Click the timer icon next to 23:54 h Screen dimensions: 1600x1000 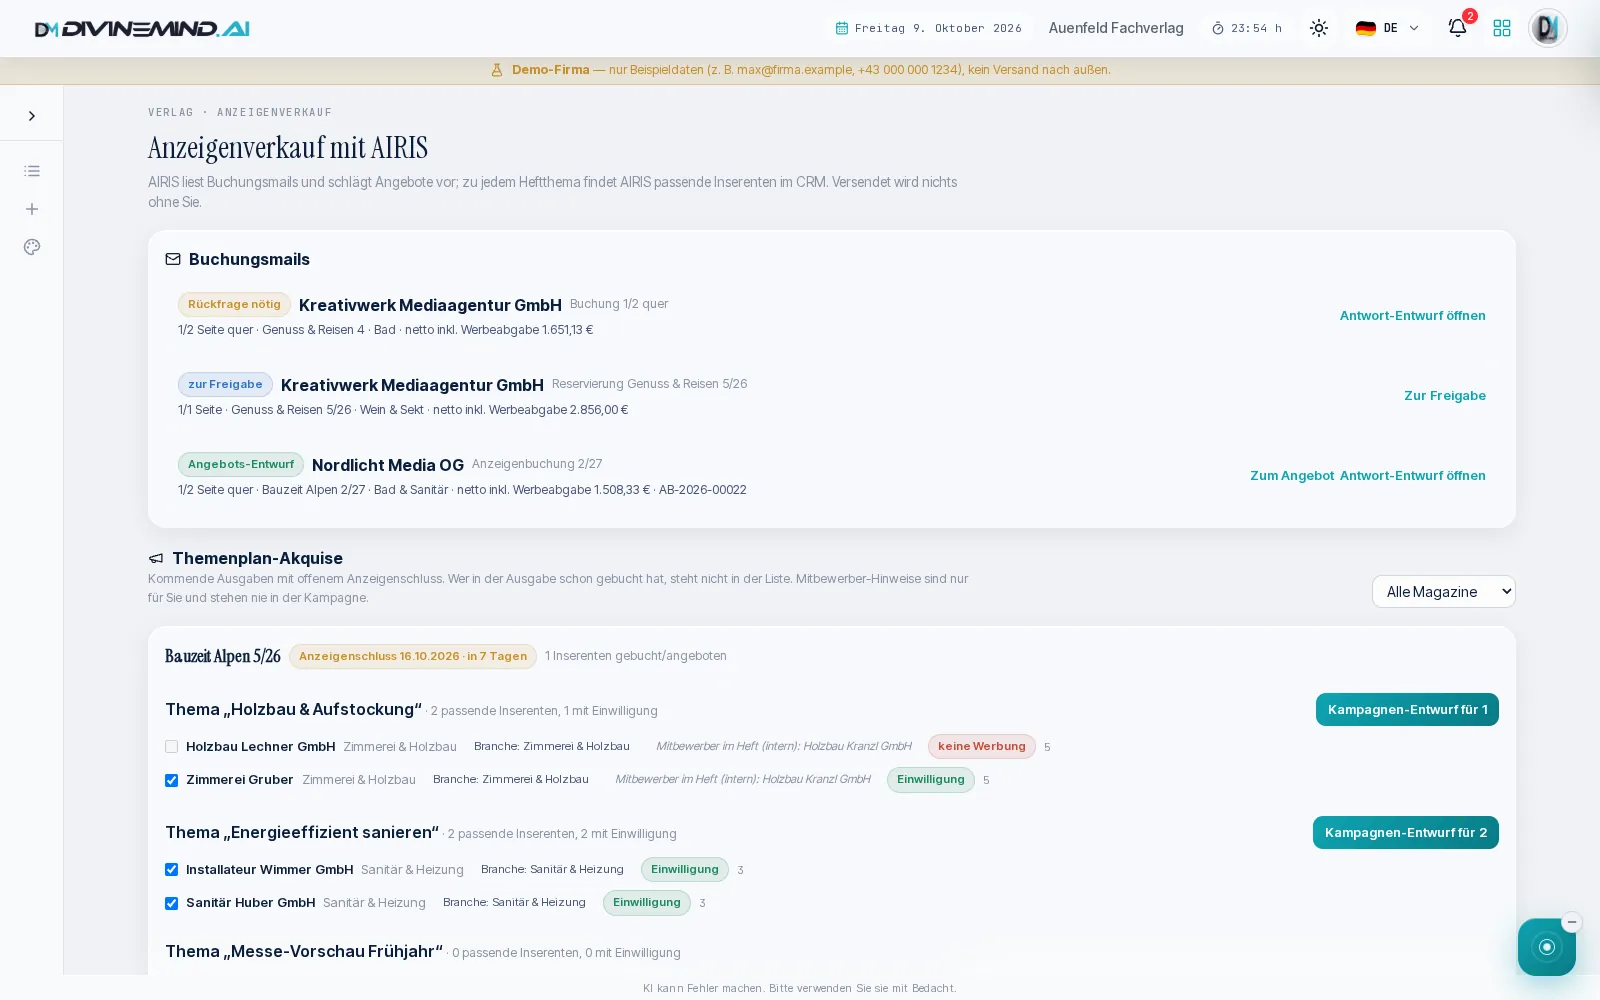click(x=1218, y=28)
